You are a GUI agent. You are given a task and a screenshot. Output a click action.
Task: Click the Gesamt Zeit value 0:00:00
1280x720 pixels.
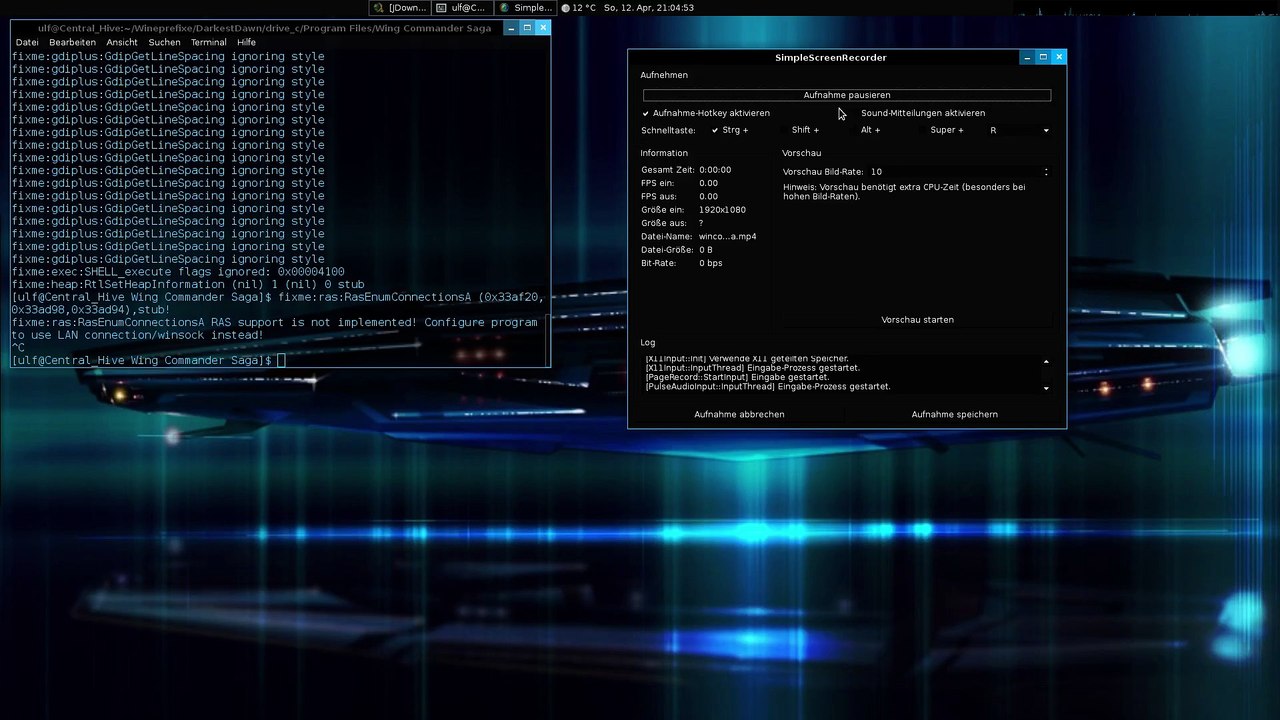pos(715,170)
